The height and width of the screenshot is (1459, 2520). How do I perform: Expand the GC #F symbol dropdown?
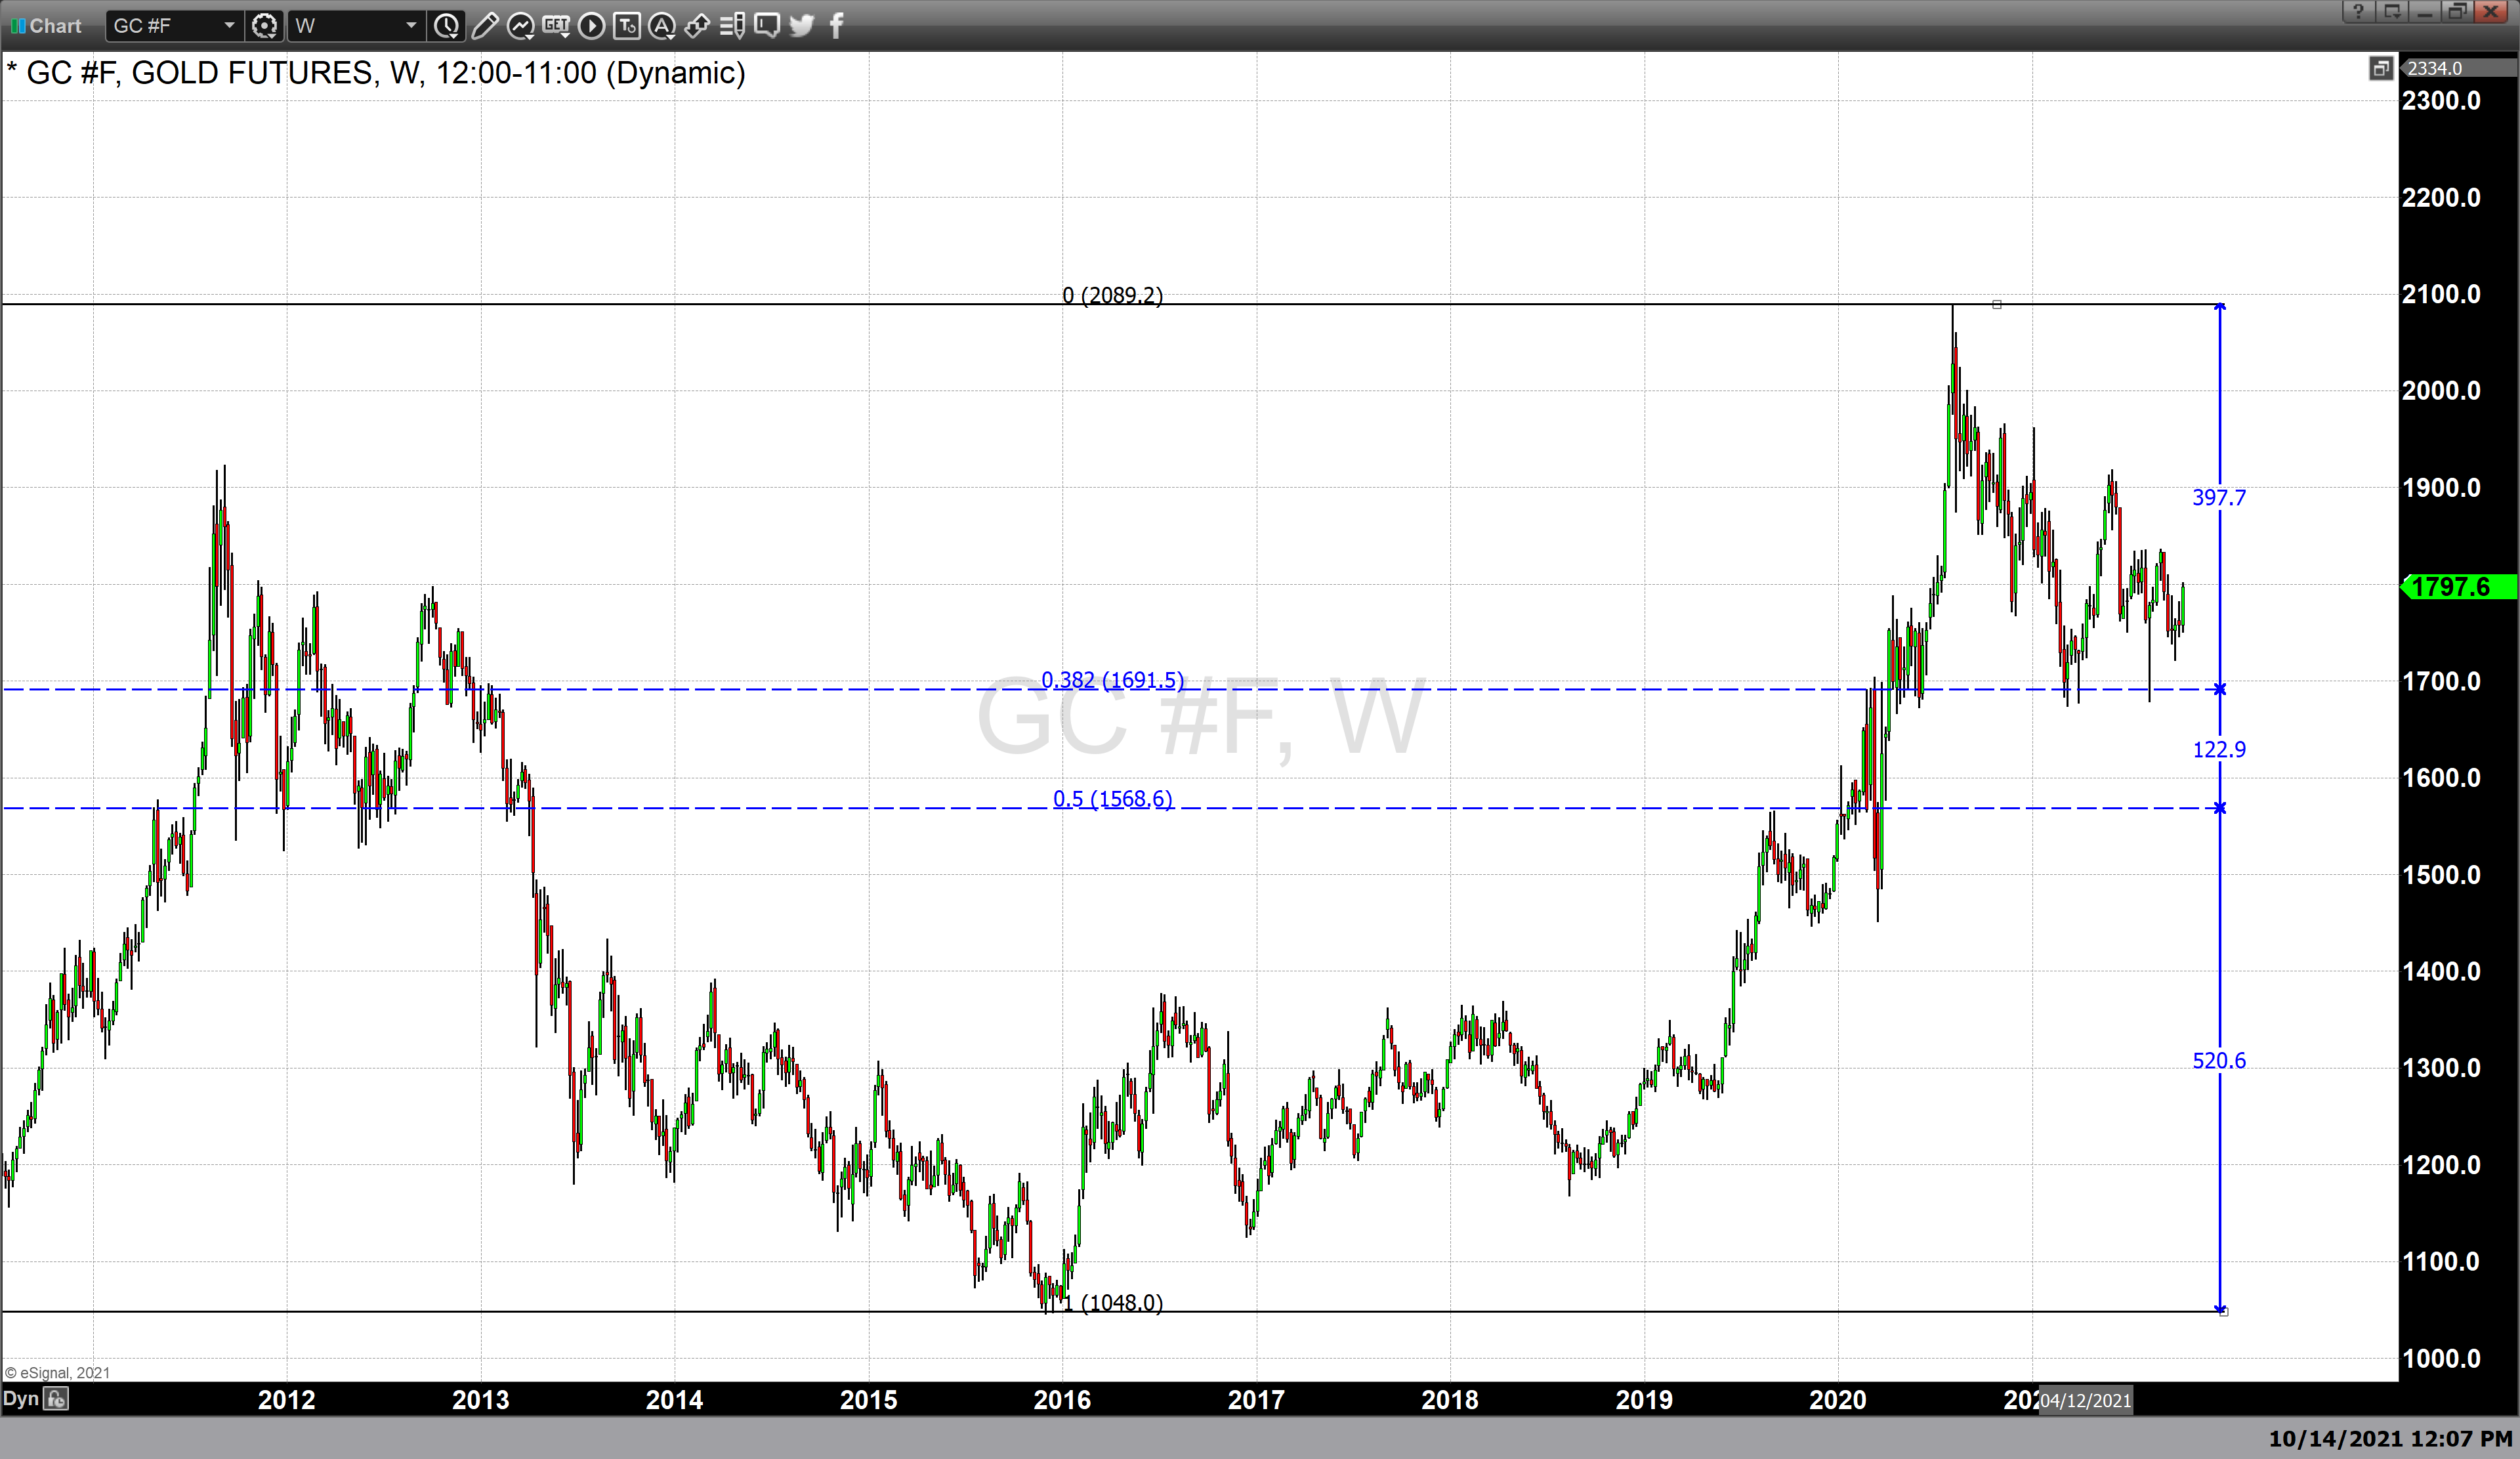coord(229,26)
